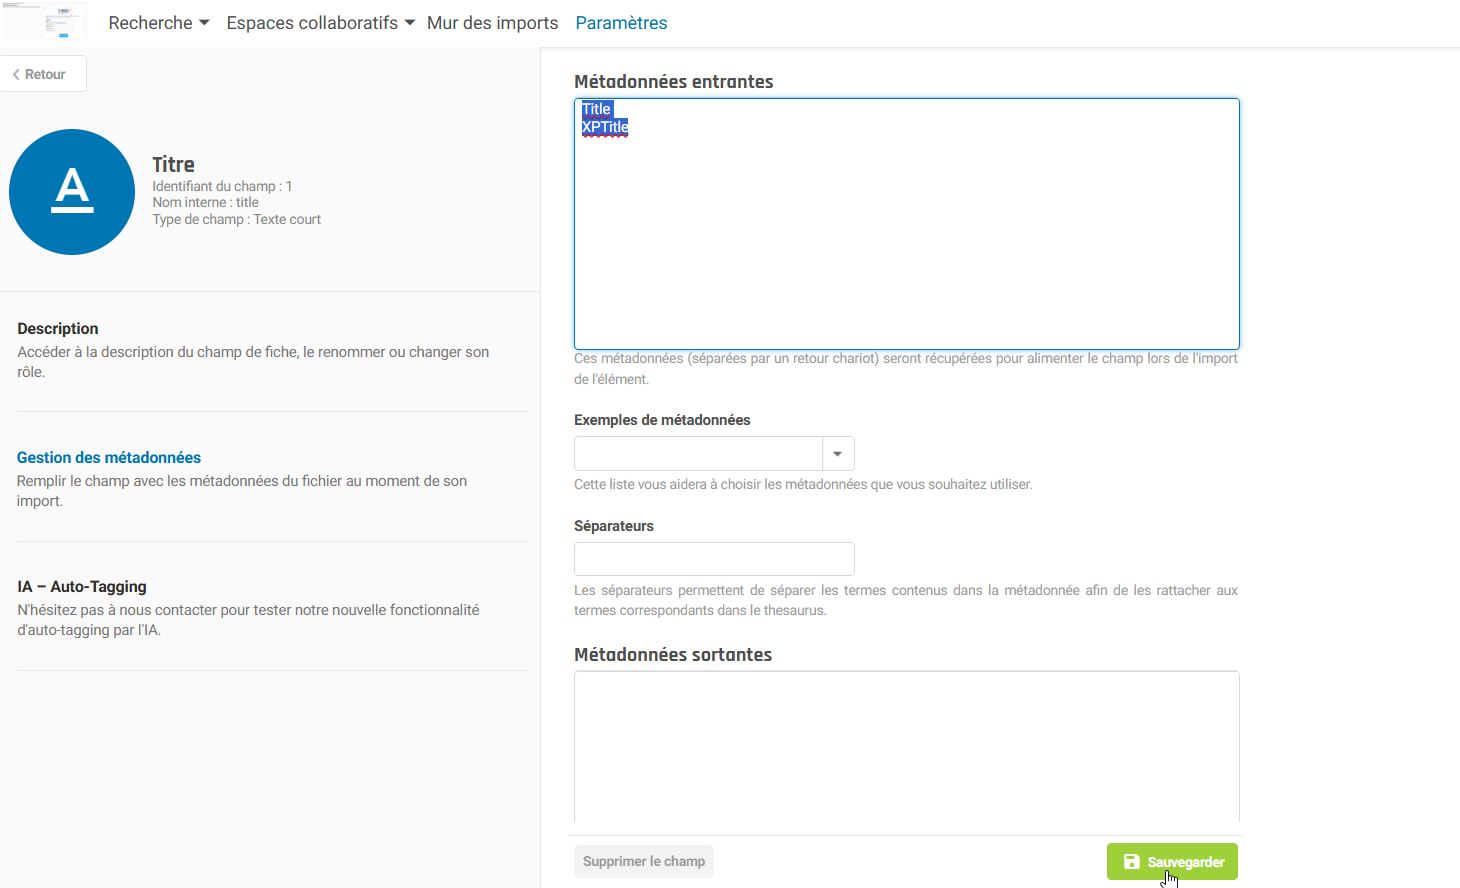Click the XPTitle metadata entry
This screenshot has height=888, width=1460.
[x=605, y=127]
